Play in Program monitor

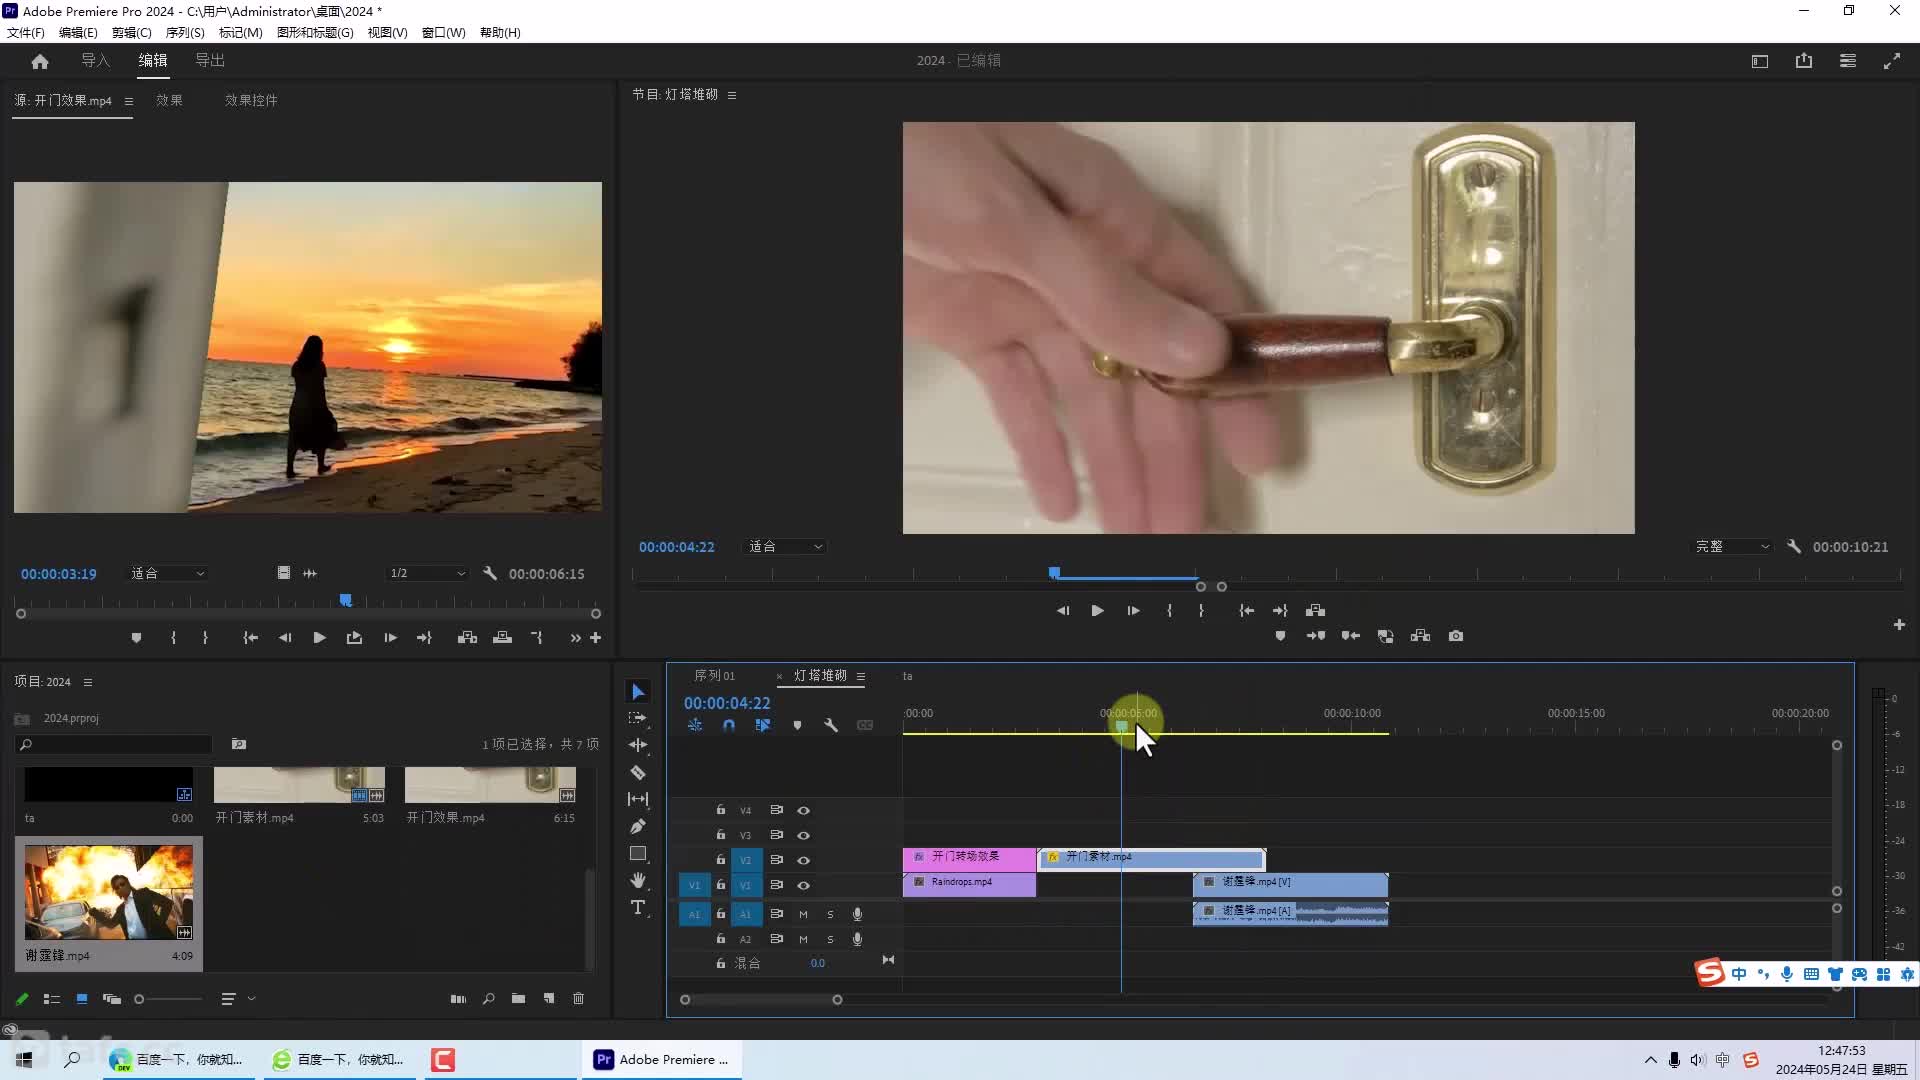point(1097,611)
